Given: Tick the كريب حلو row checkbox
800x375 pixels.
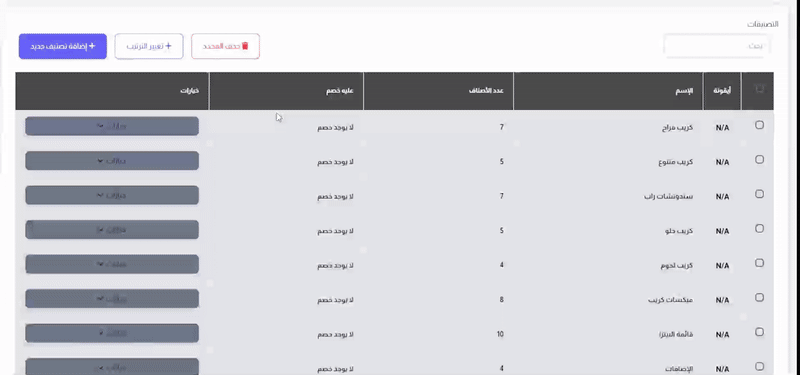Looking at the screenshot, I should pos(759,229).
